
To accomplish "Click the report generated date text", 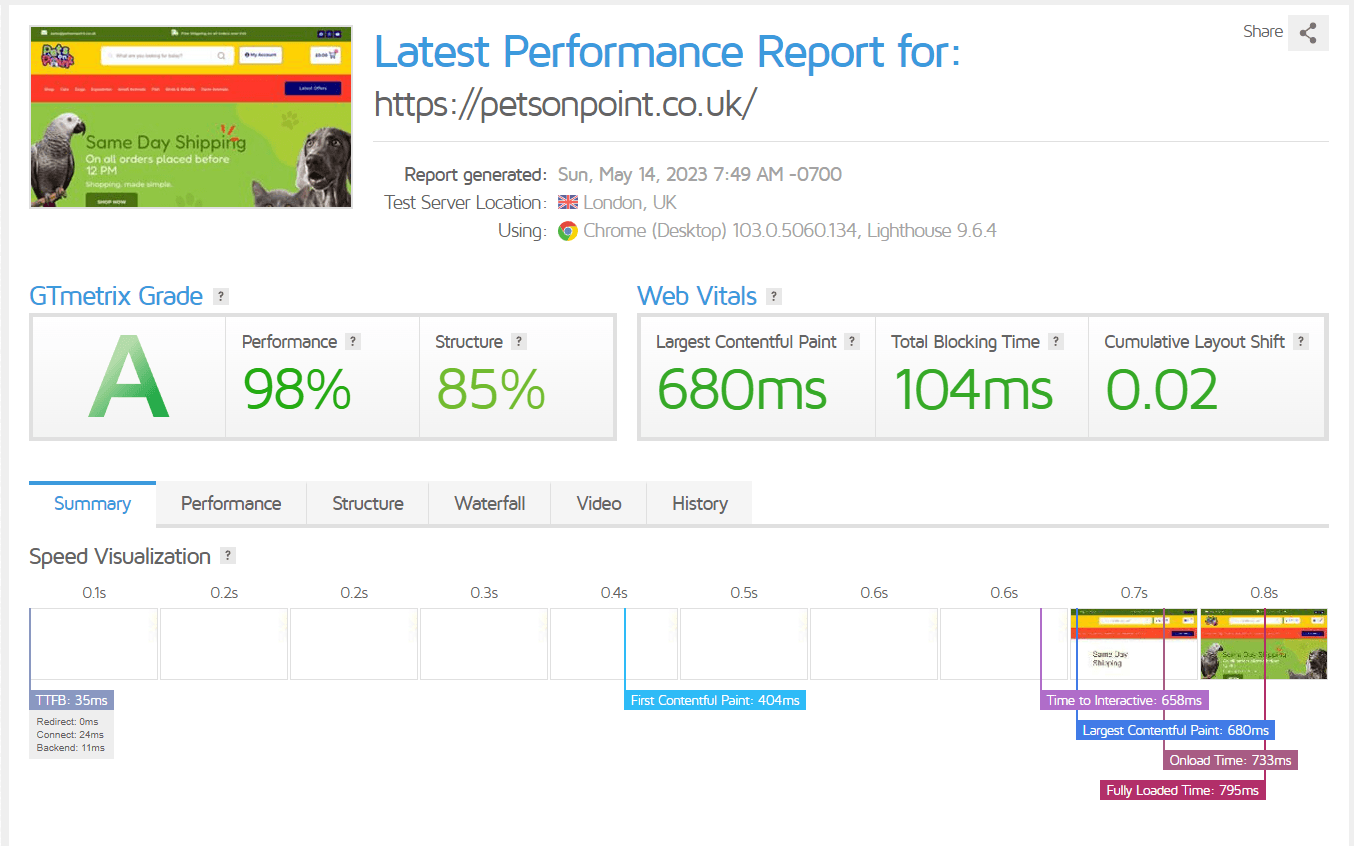I will pyautogui.click(x=700, y=174).
